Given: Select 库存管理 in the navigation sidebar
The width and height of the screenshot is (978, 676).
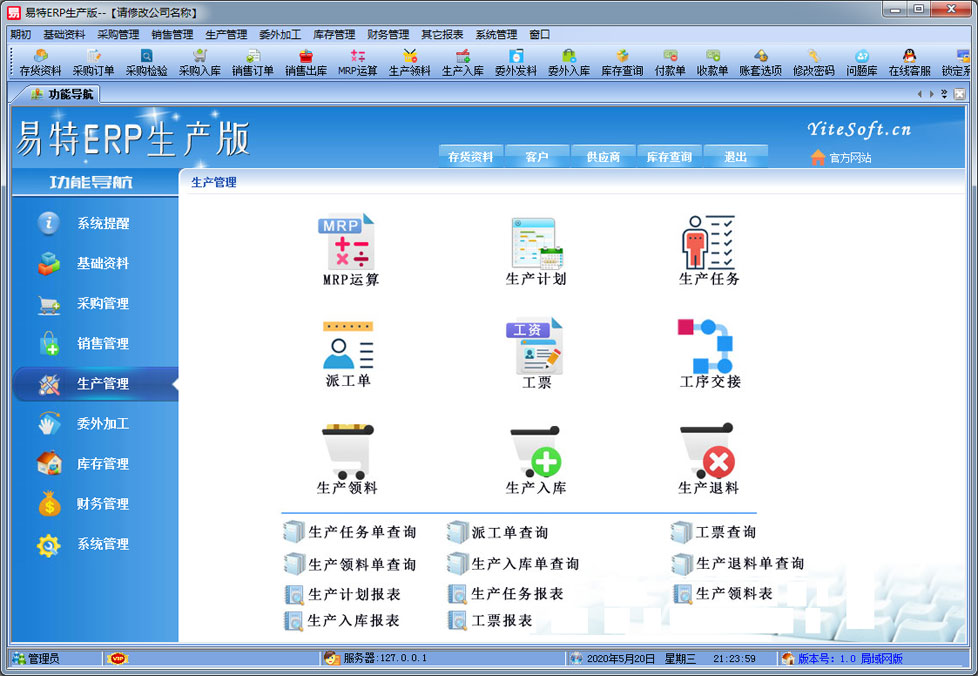Looking at the screenshot, I should pos(102,464).
